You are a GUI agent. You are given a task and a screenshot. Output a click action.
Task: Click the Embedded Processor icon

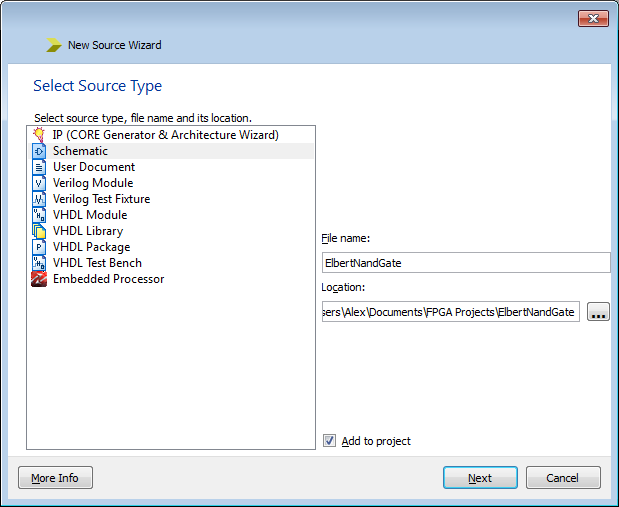(40, 279)
